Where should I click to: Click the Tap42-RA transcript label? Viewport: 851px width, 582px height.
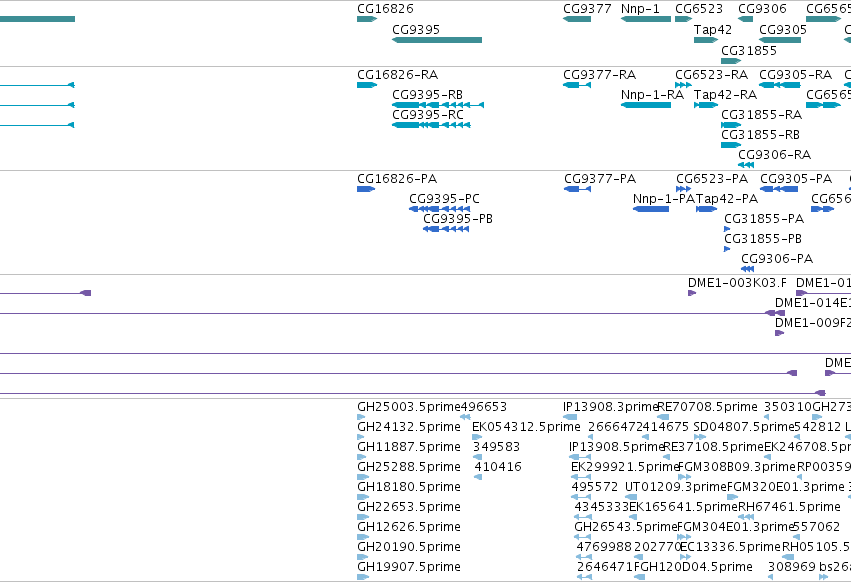click(x=726, y=94)
